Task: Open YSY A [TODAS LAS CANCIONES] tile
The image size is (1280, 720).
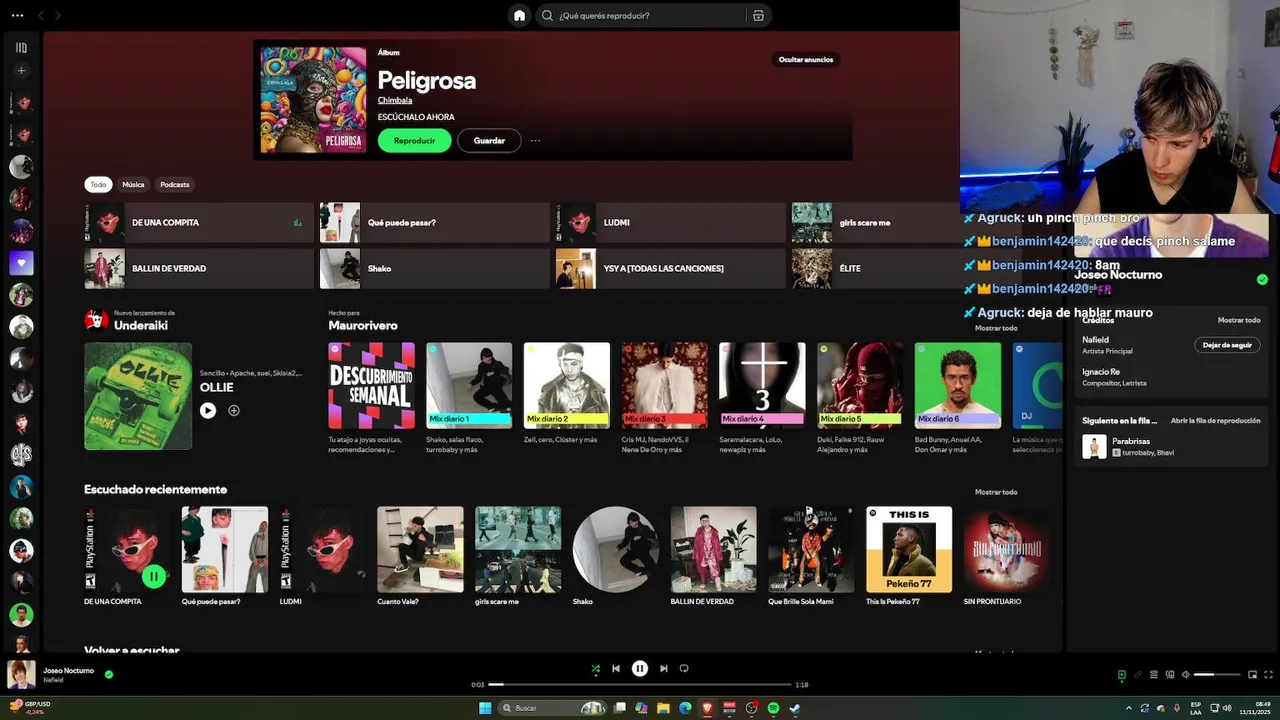Action: click(x=671, y=269)
